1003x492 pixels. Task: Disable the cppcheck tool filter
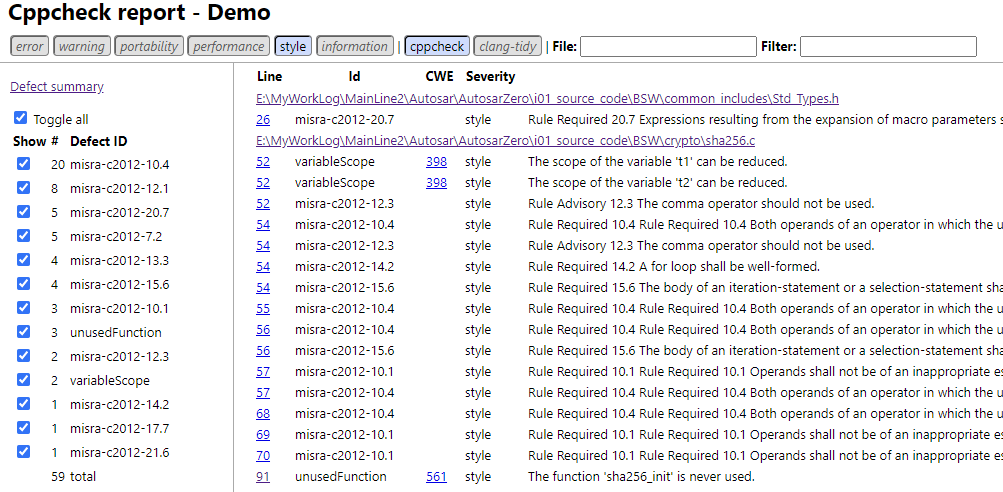click(x=437, y=46)
